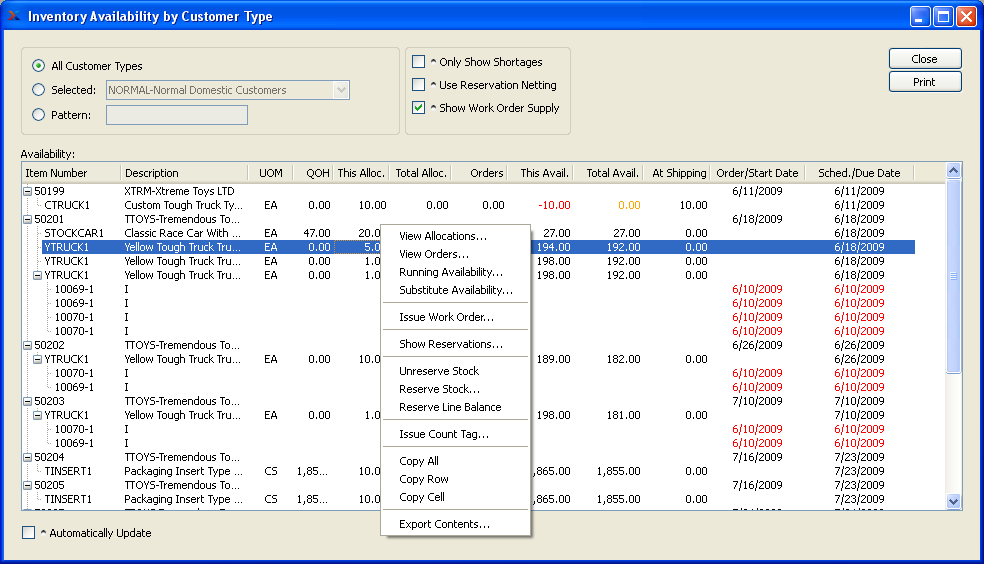
Task: Choose View Allocations from context menu
Action: pos(443,236)
